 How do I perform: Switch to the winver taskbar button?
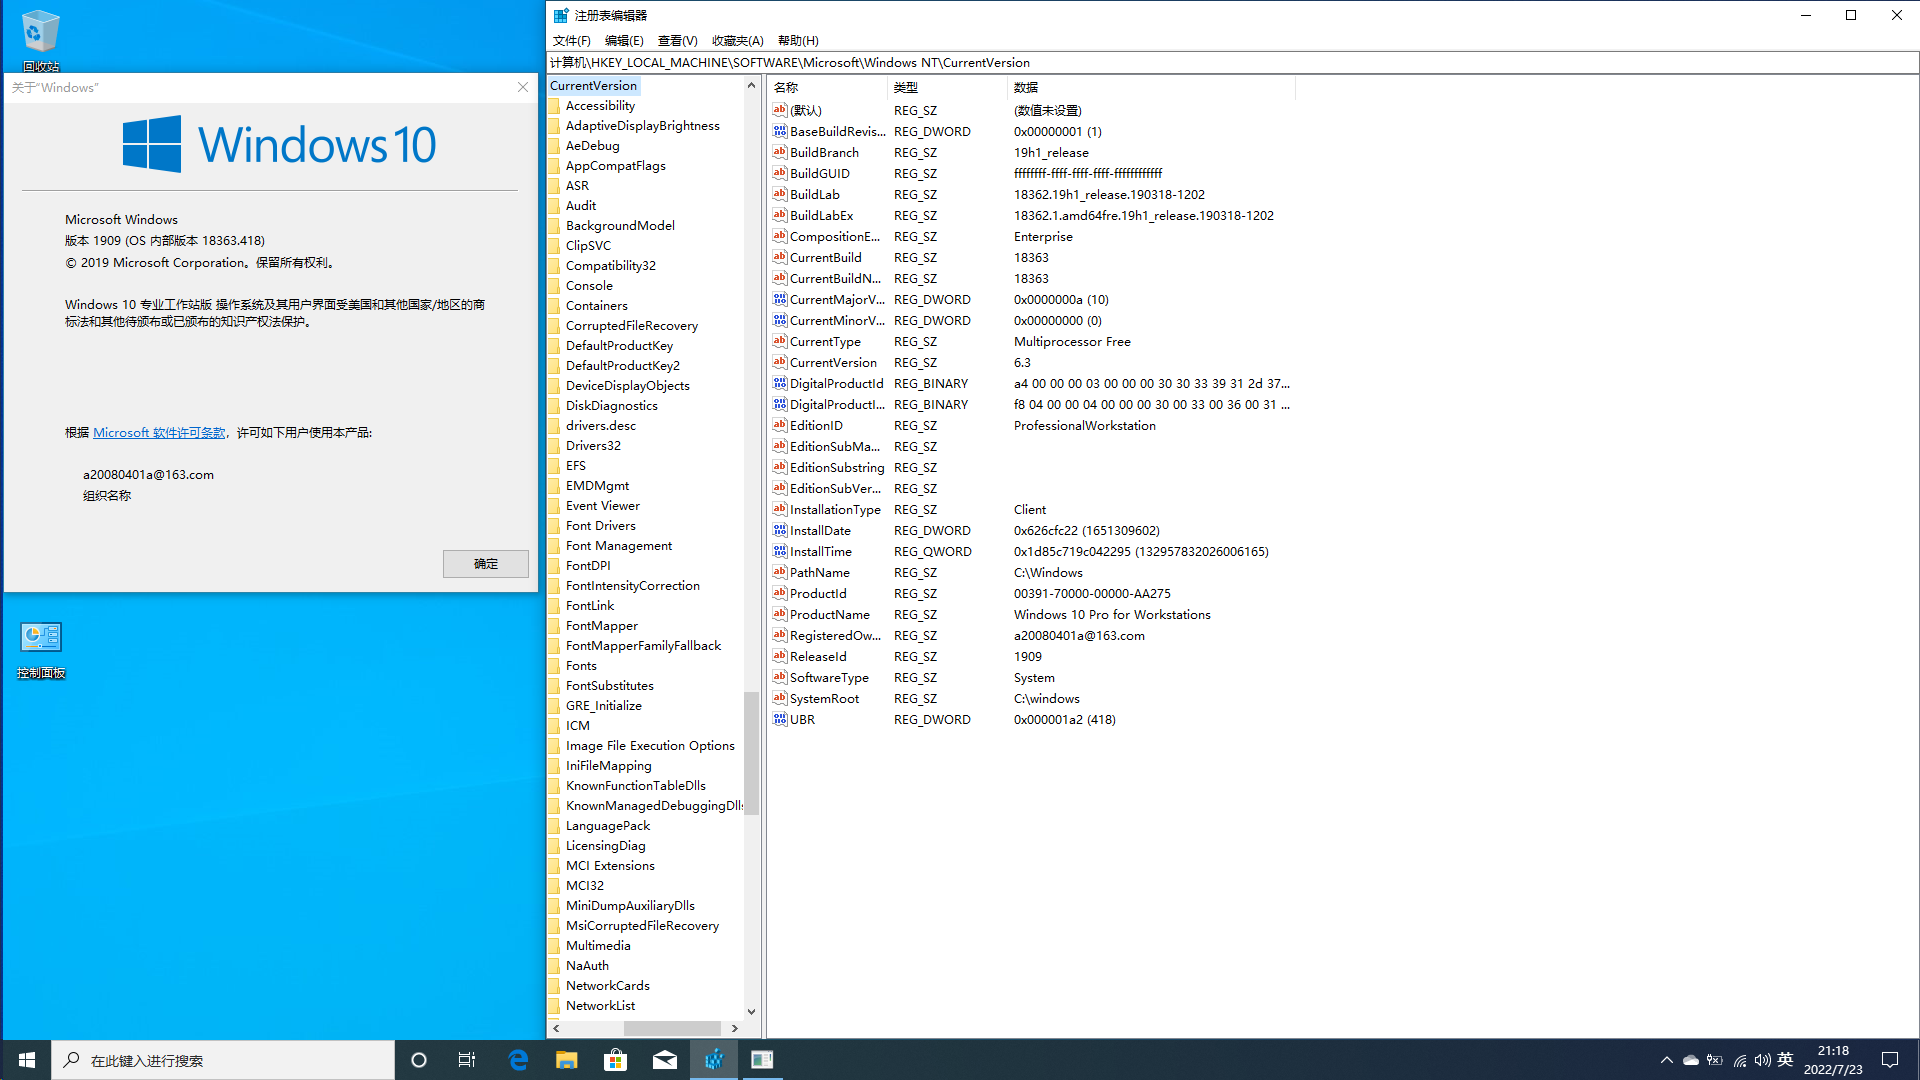[x=762, y=1060]
